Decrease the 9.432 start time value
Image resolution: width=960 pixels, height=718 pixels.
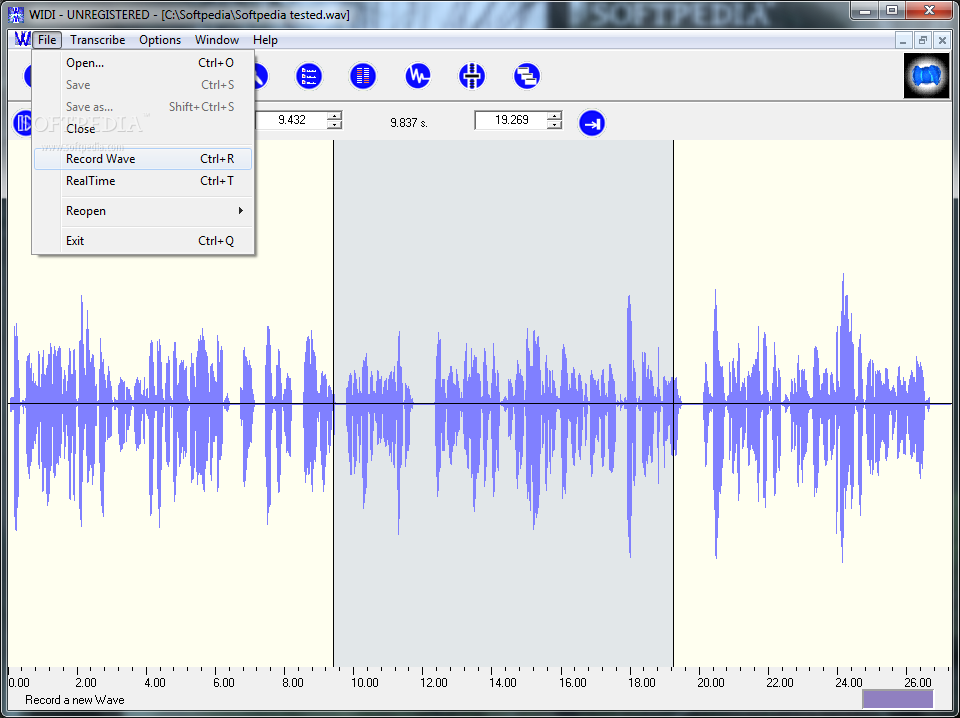[334, 124]
